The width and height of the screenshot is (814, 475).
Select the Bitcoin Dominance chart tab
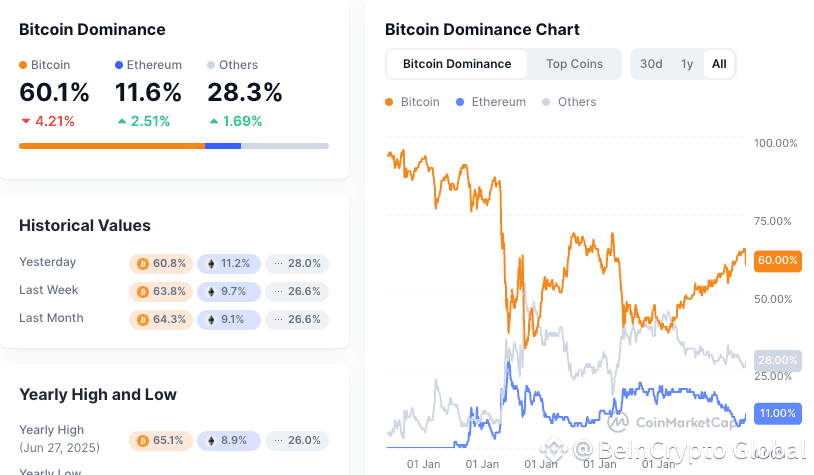pos(457,64)
